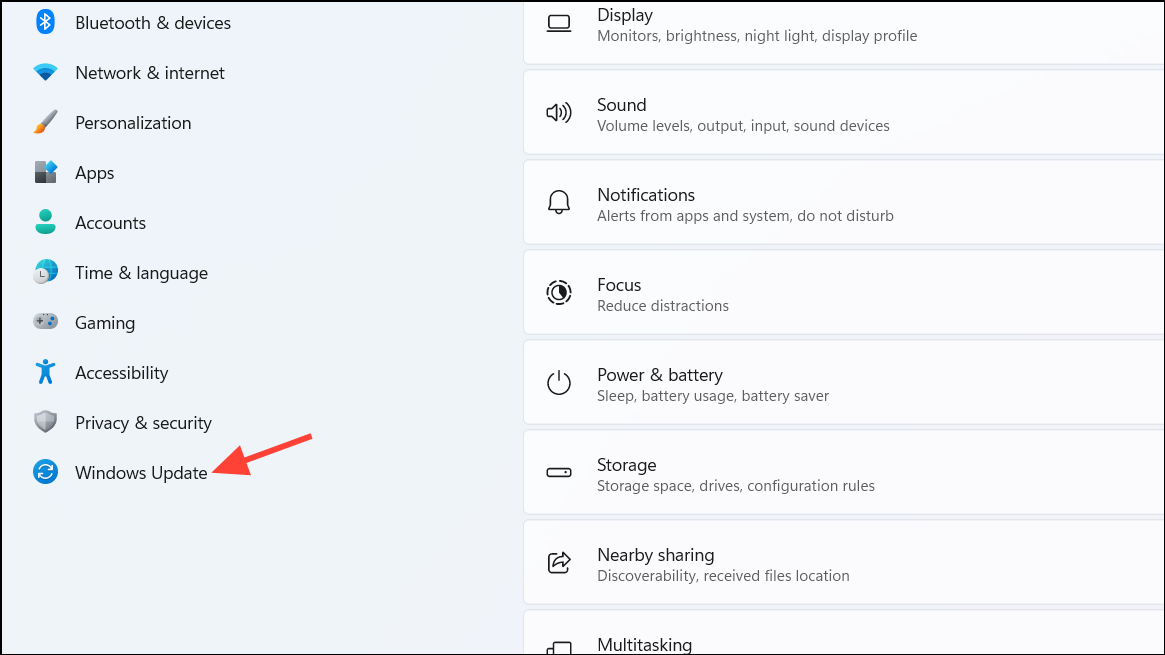Viewport: 1165px width, 655px height.
Task: Click the Power & battery icon
Action: point(559,381)
